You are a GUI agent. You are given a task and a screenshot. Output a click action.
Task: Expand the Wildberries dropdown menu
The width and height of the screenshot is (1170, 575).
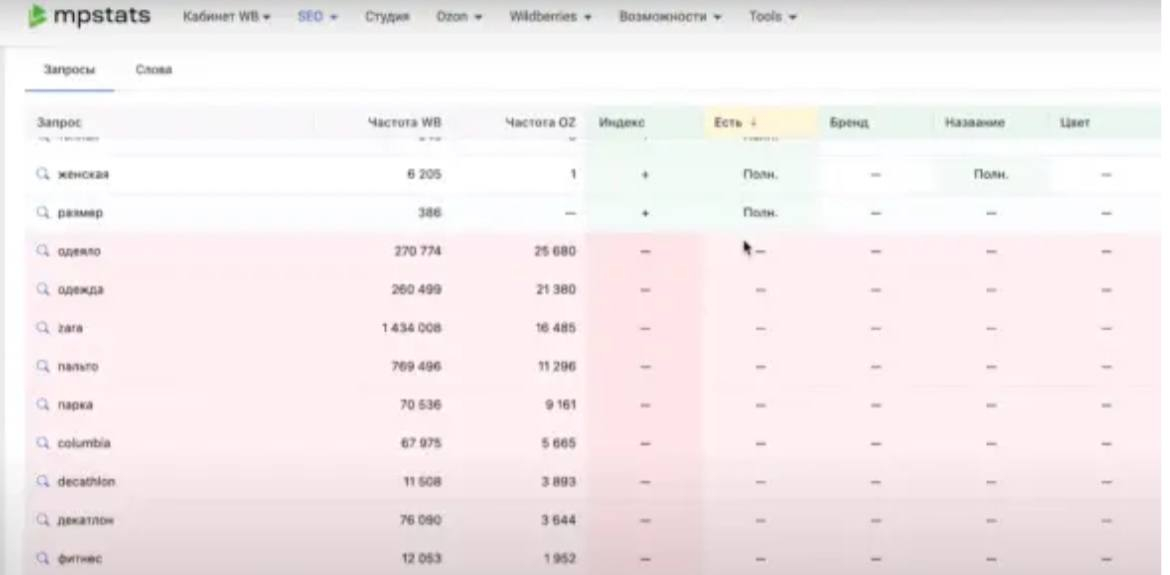[551, 16]
